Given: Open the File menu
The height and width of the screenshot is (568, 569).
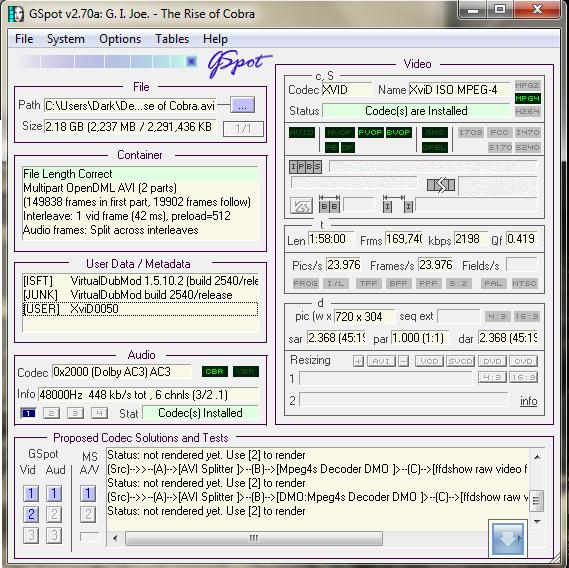Looking at the screenshot, I should 24,39.
